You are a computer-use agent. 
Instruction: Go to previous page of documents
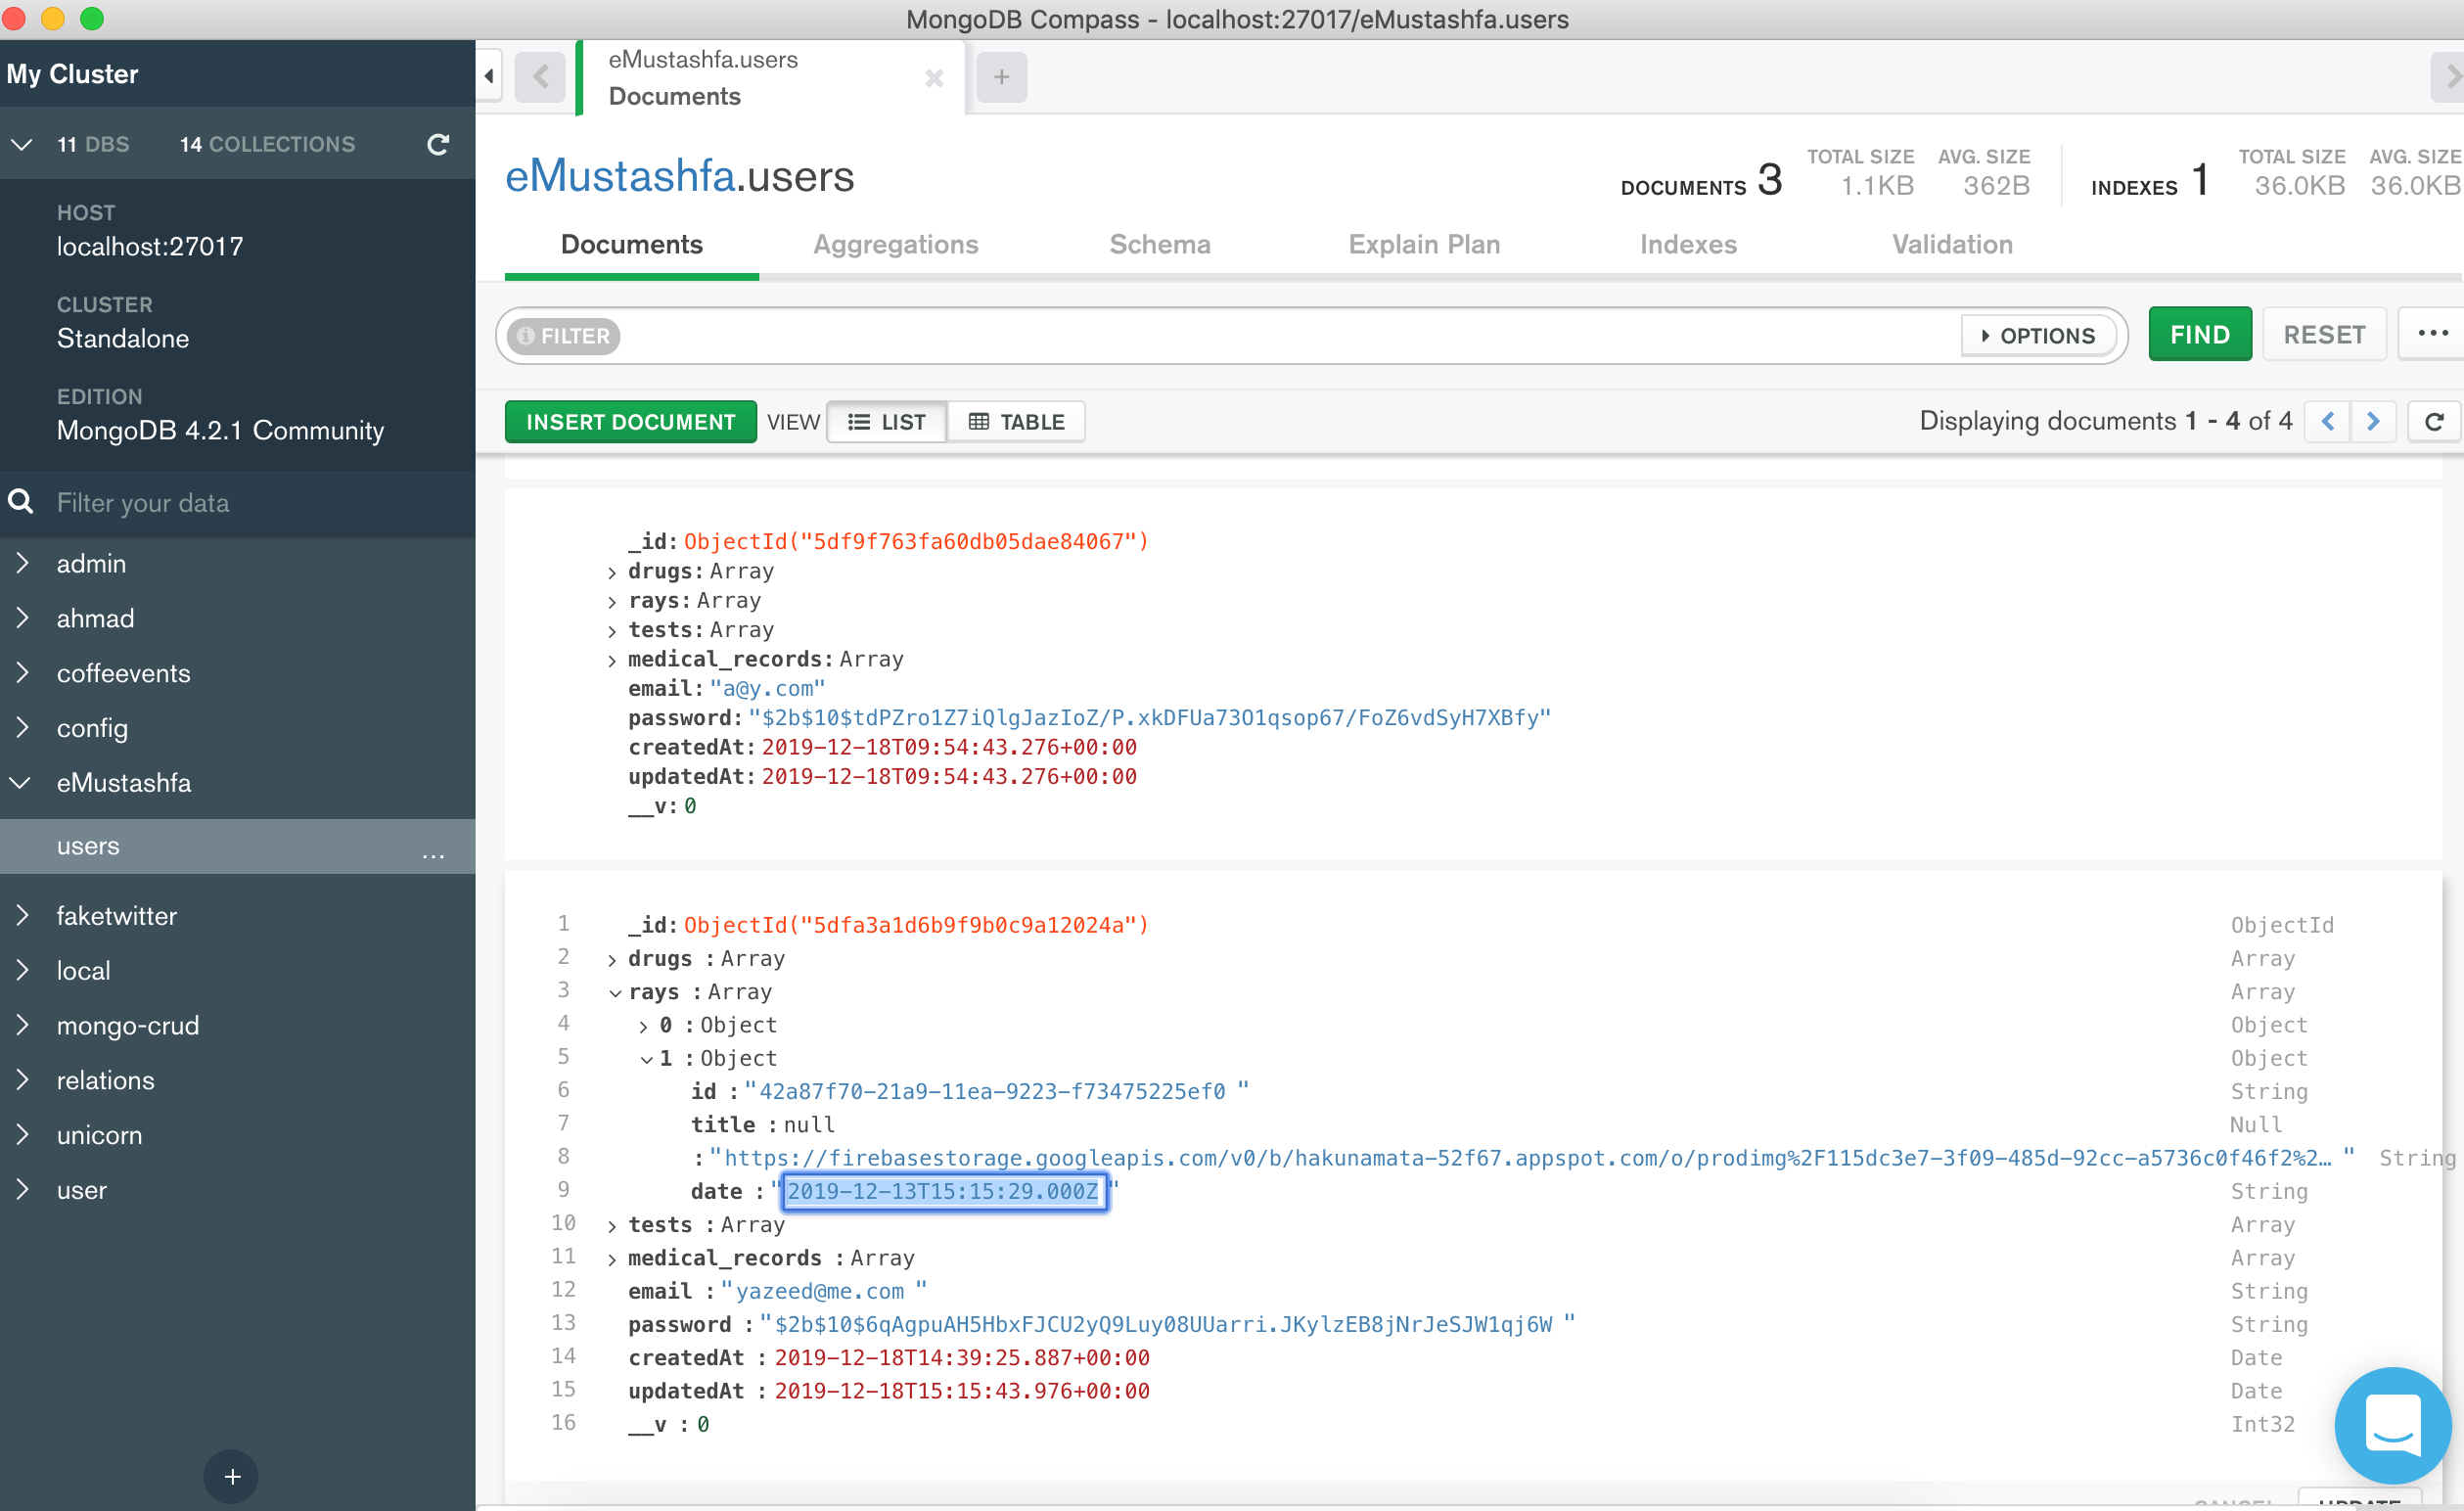pyautogui.click(x=2328, y=421)
